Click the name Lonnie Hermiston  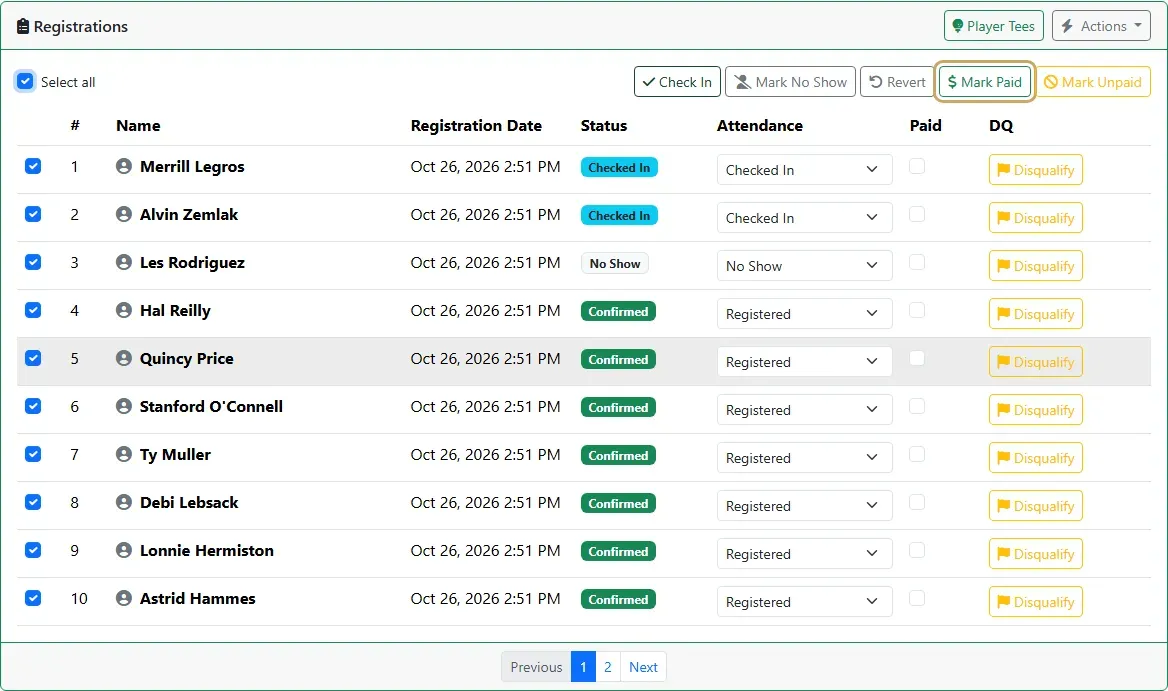[207, 550]
